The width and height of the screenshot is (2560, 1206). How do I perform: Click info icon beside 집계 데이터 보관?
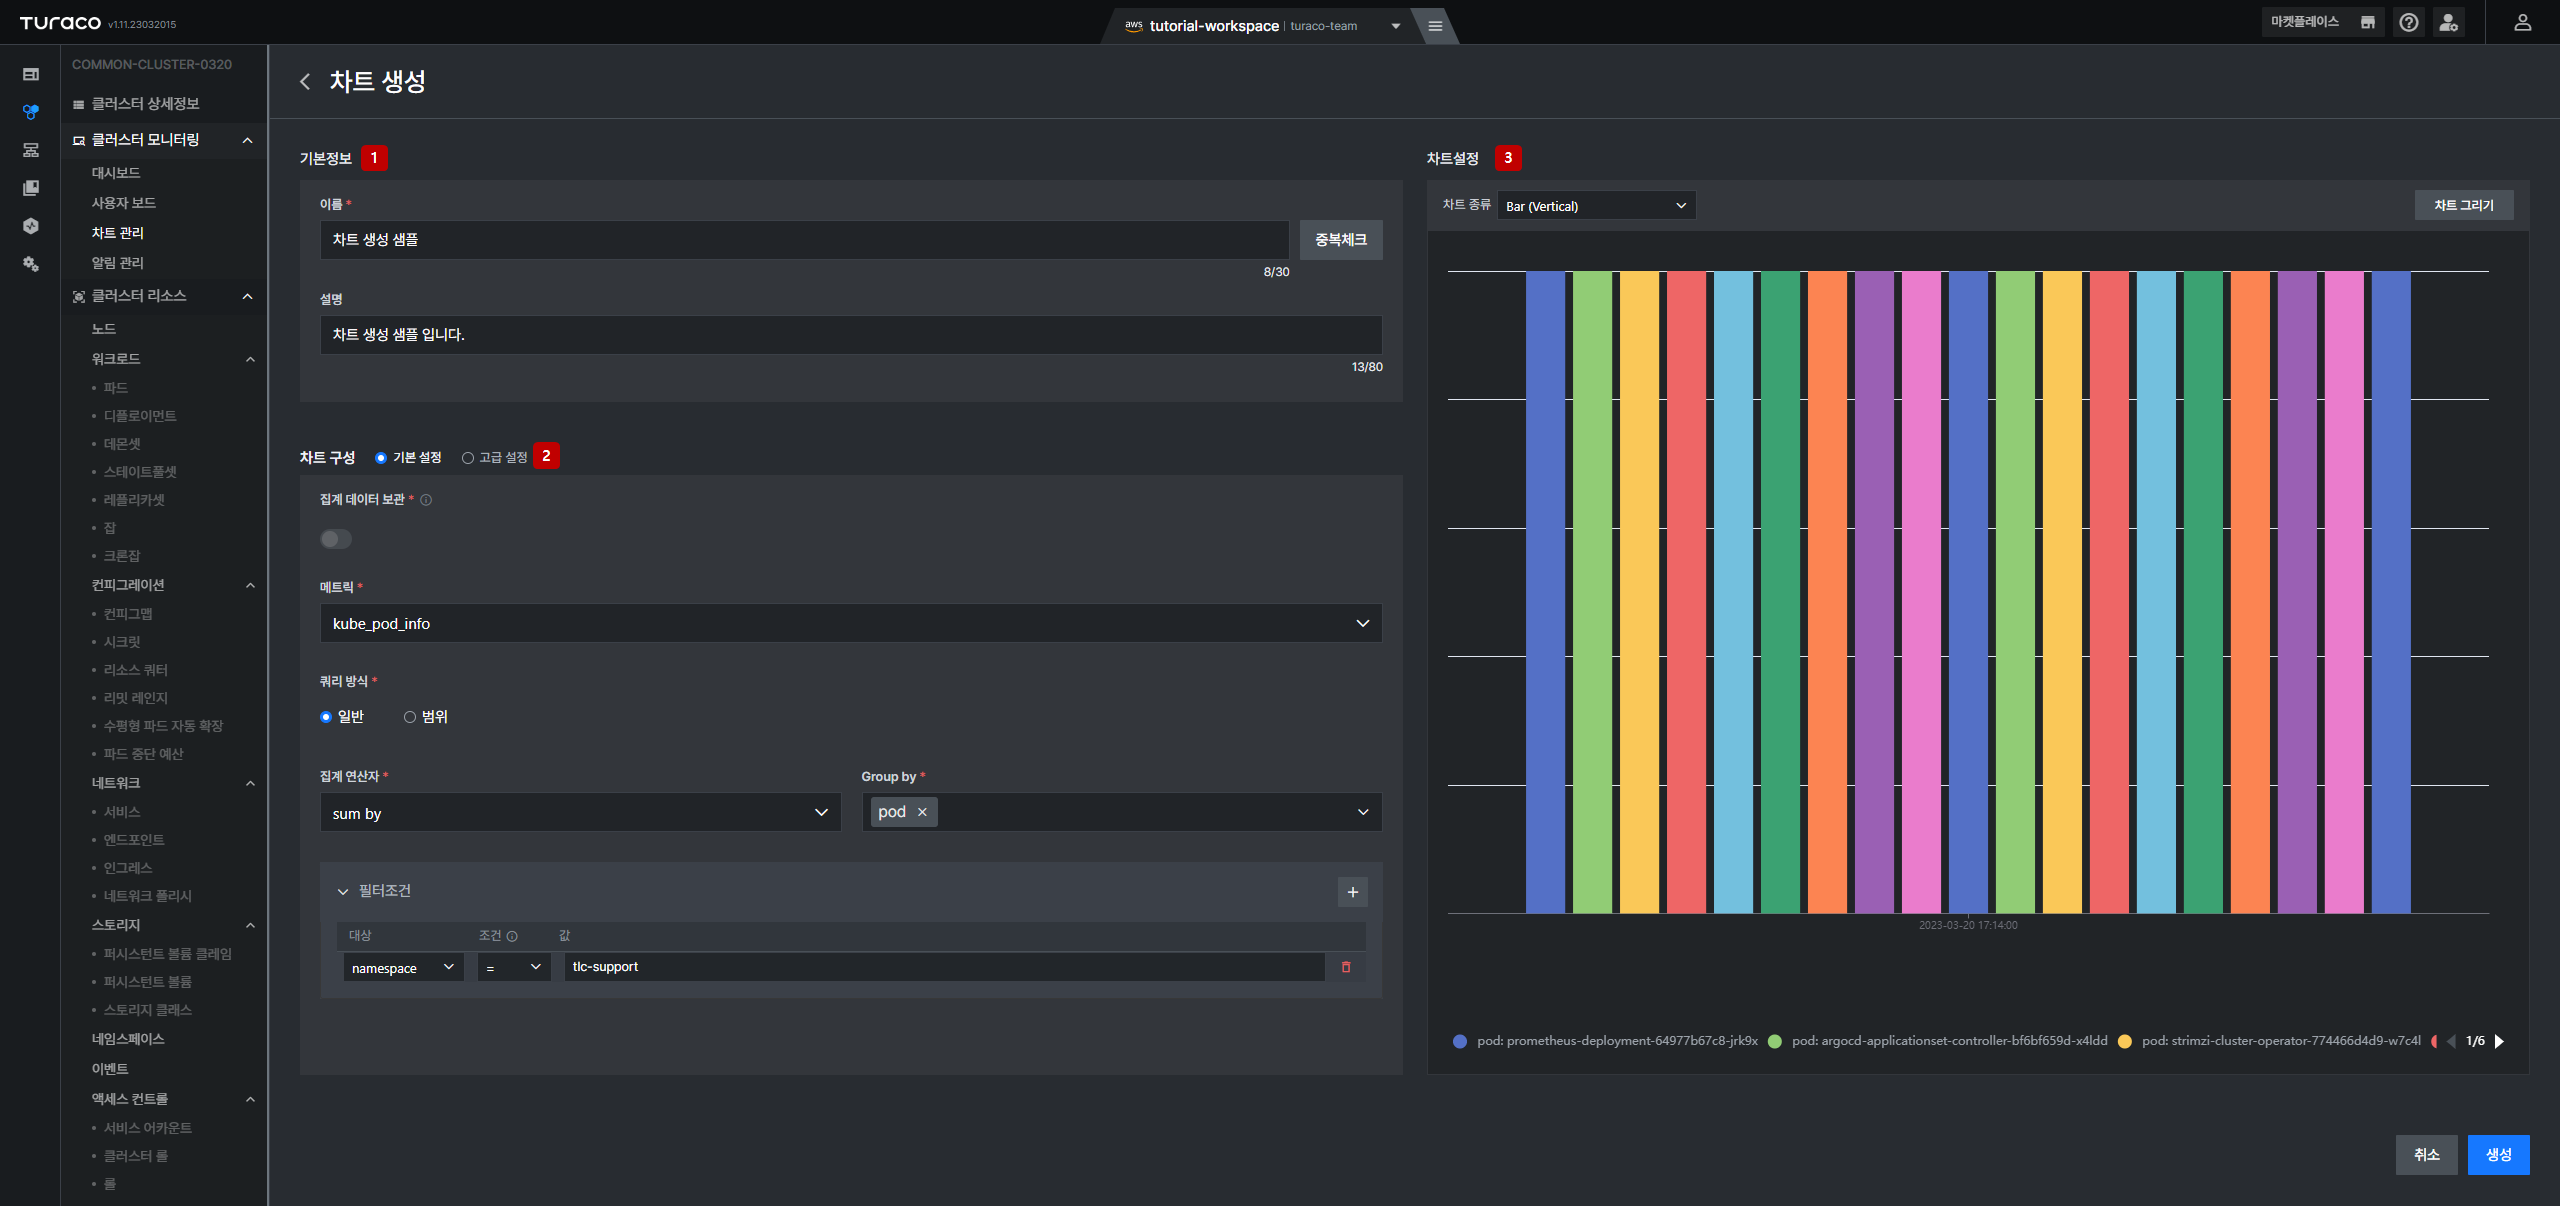pos(426,500)
